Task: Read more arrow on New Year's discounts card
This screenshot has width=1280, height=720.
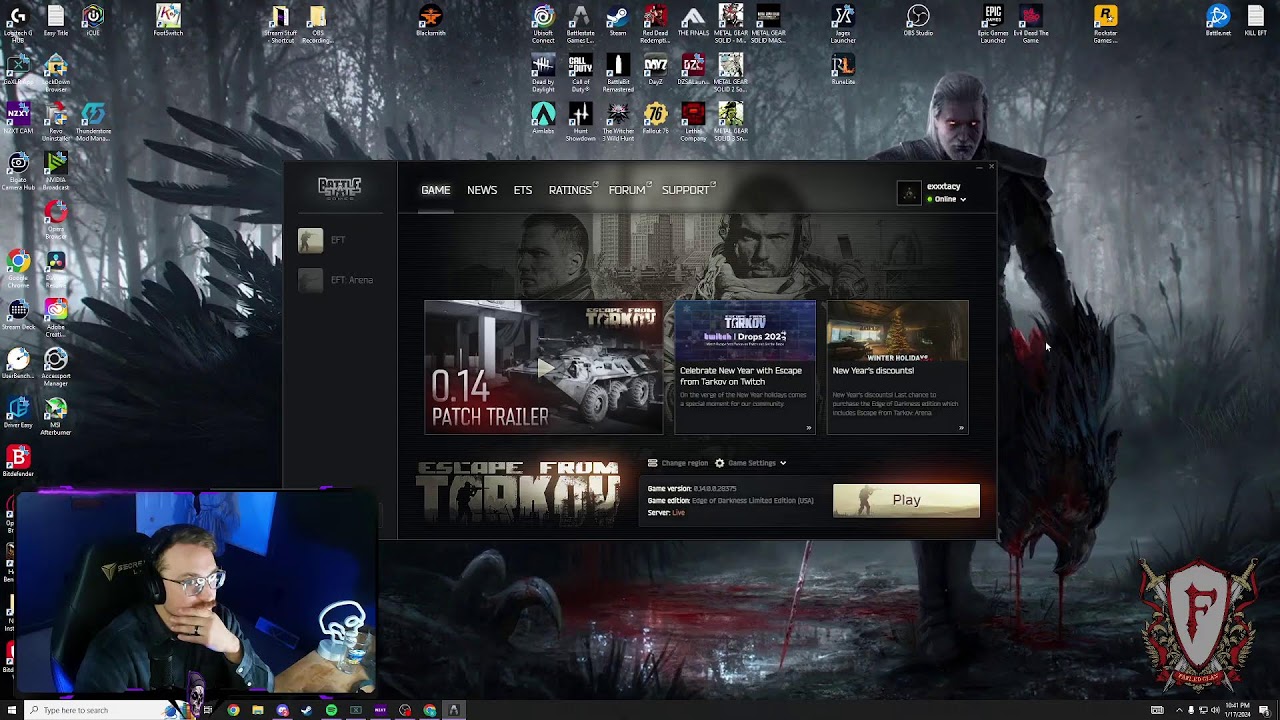Action: [x=961, y=428]
